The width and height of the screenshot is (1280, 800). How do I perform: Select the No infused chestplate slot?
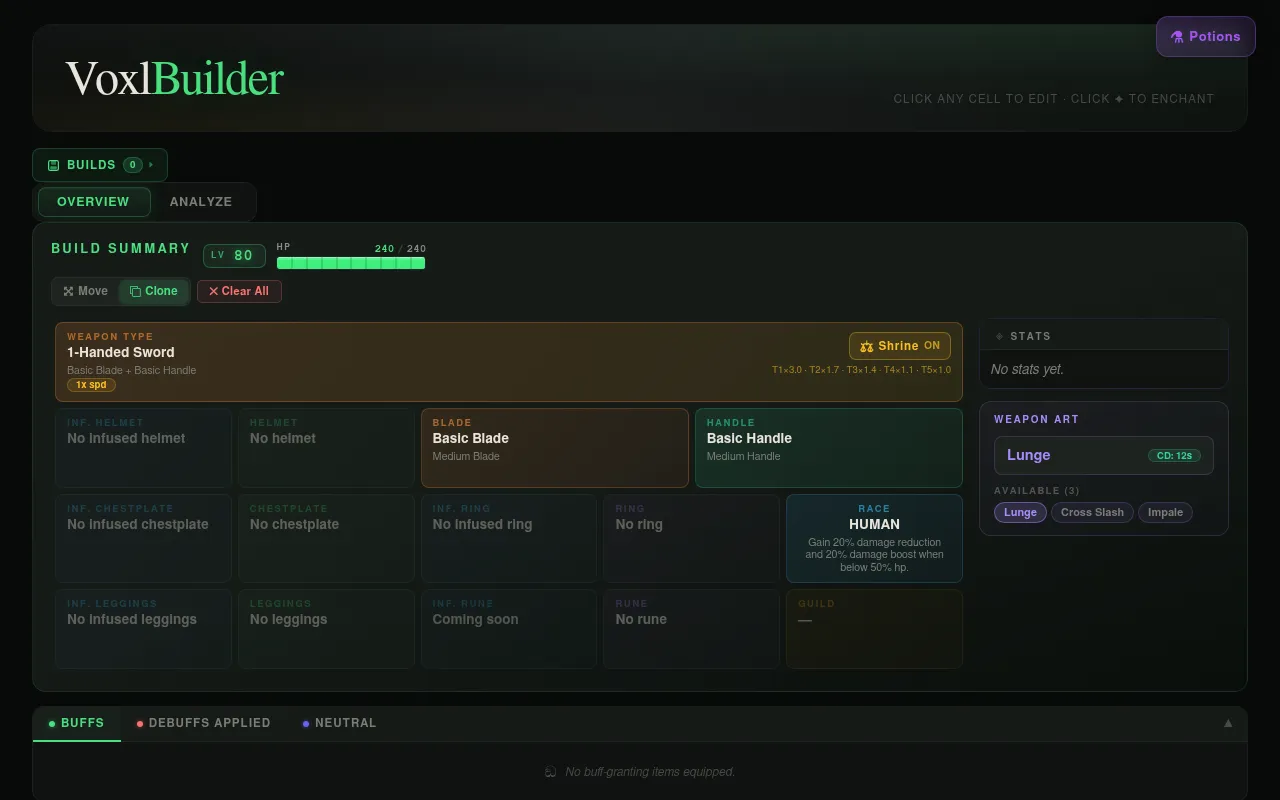[x=143, y=538]
